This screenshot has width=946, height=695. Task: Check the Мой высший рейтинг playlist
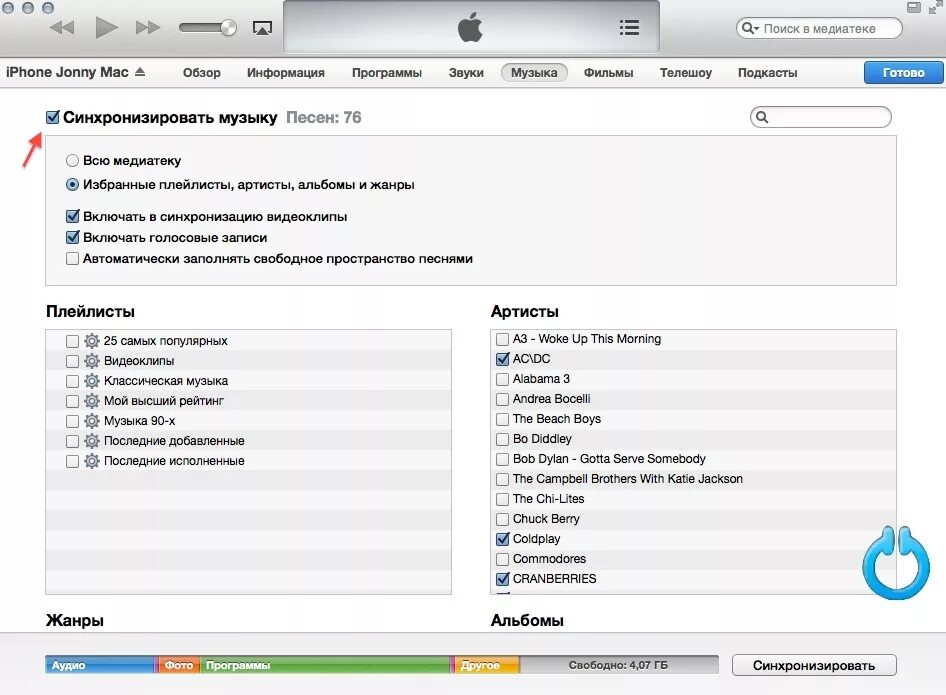[x=72, y=401]
